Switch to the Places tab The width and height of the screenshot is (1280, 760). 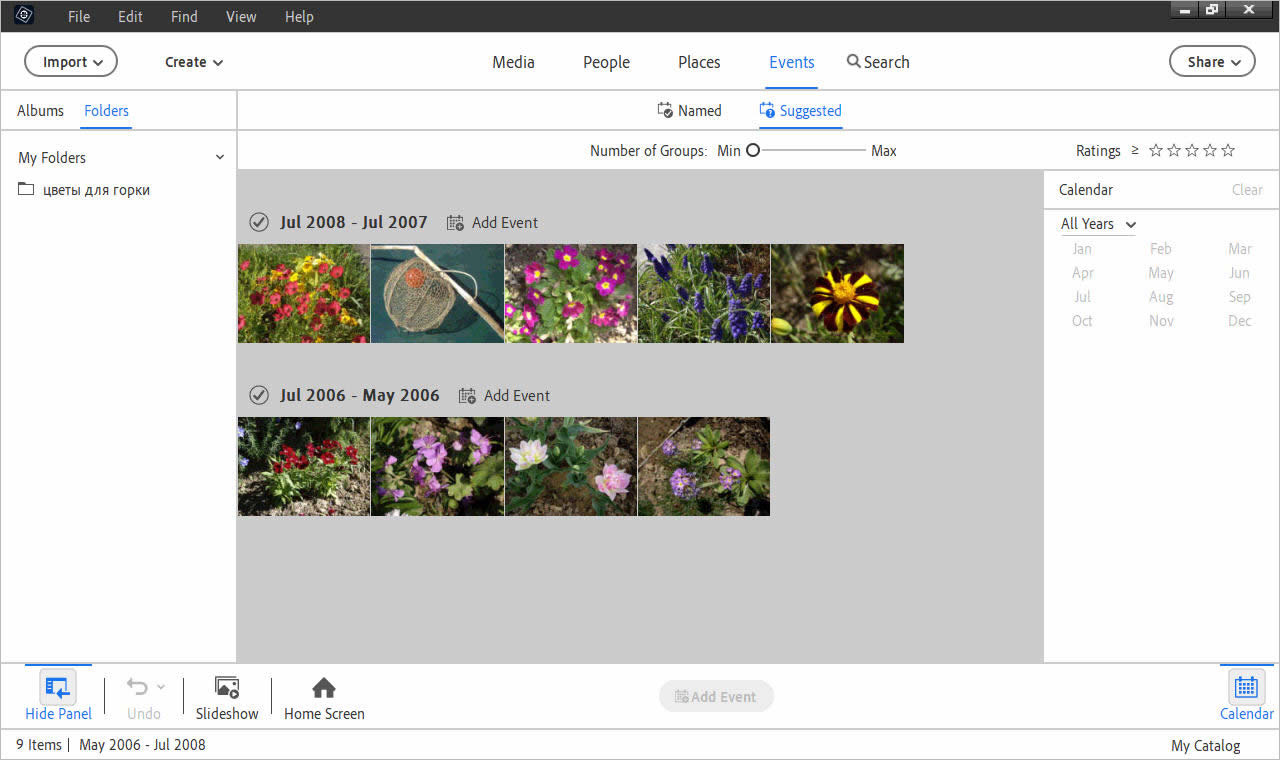pos(698,62)
